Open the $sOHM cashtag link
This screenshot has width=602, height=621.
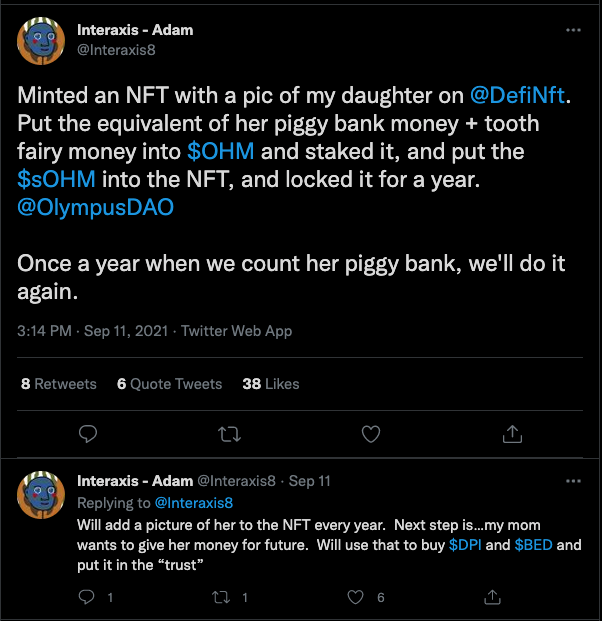click(x=56, y=179)
